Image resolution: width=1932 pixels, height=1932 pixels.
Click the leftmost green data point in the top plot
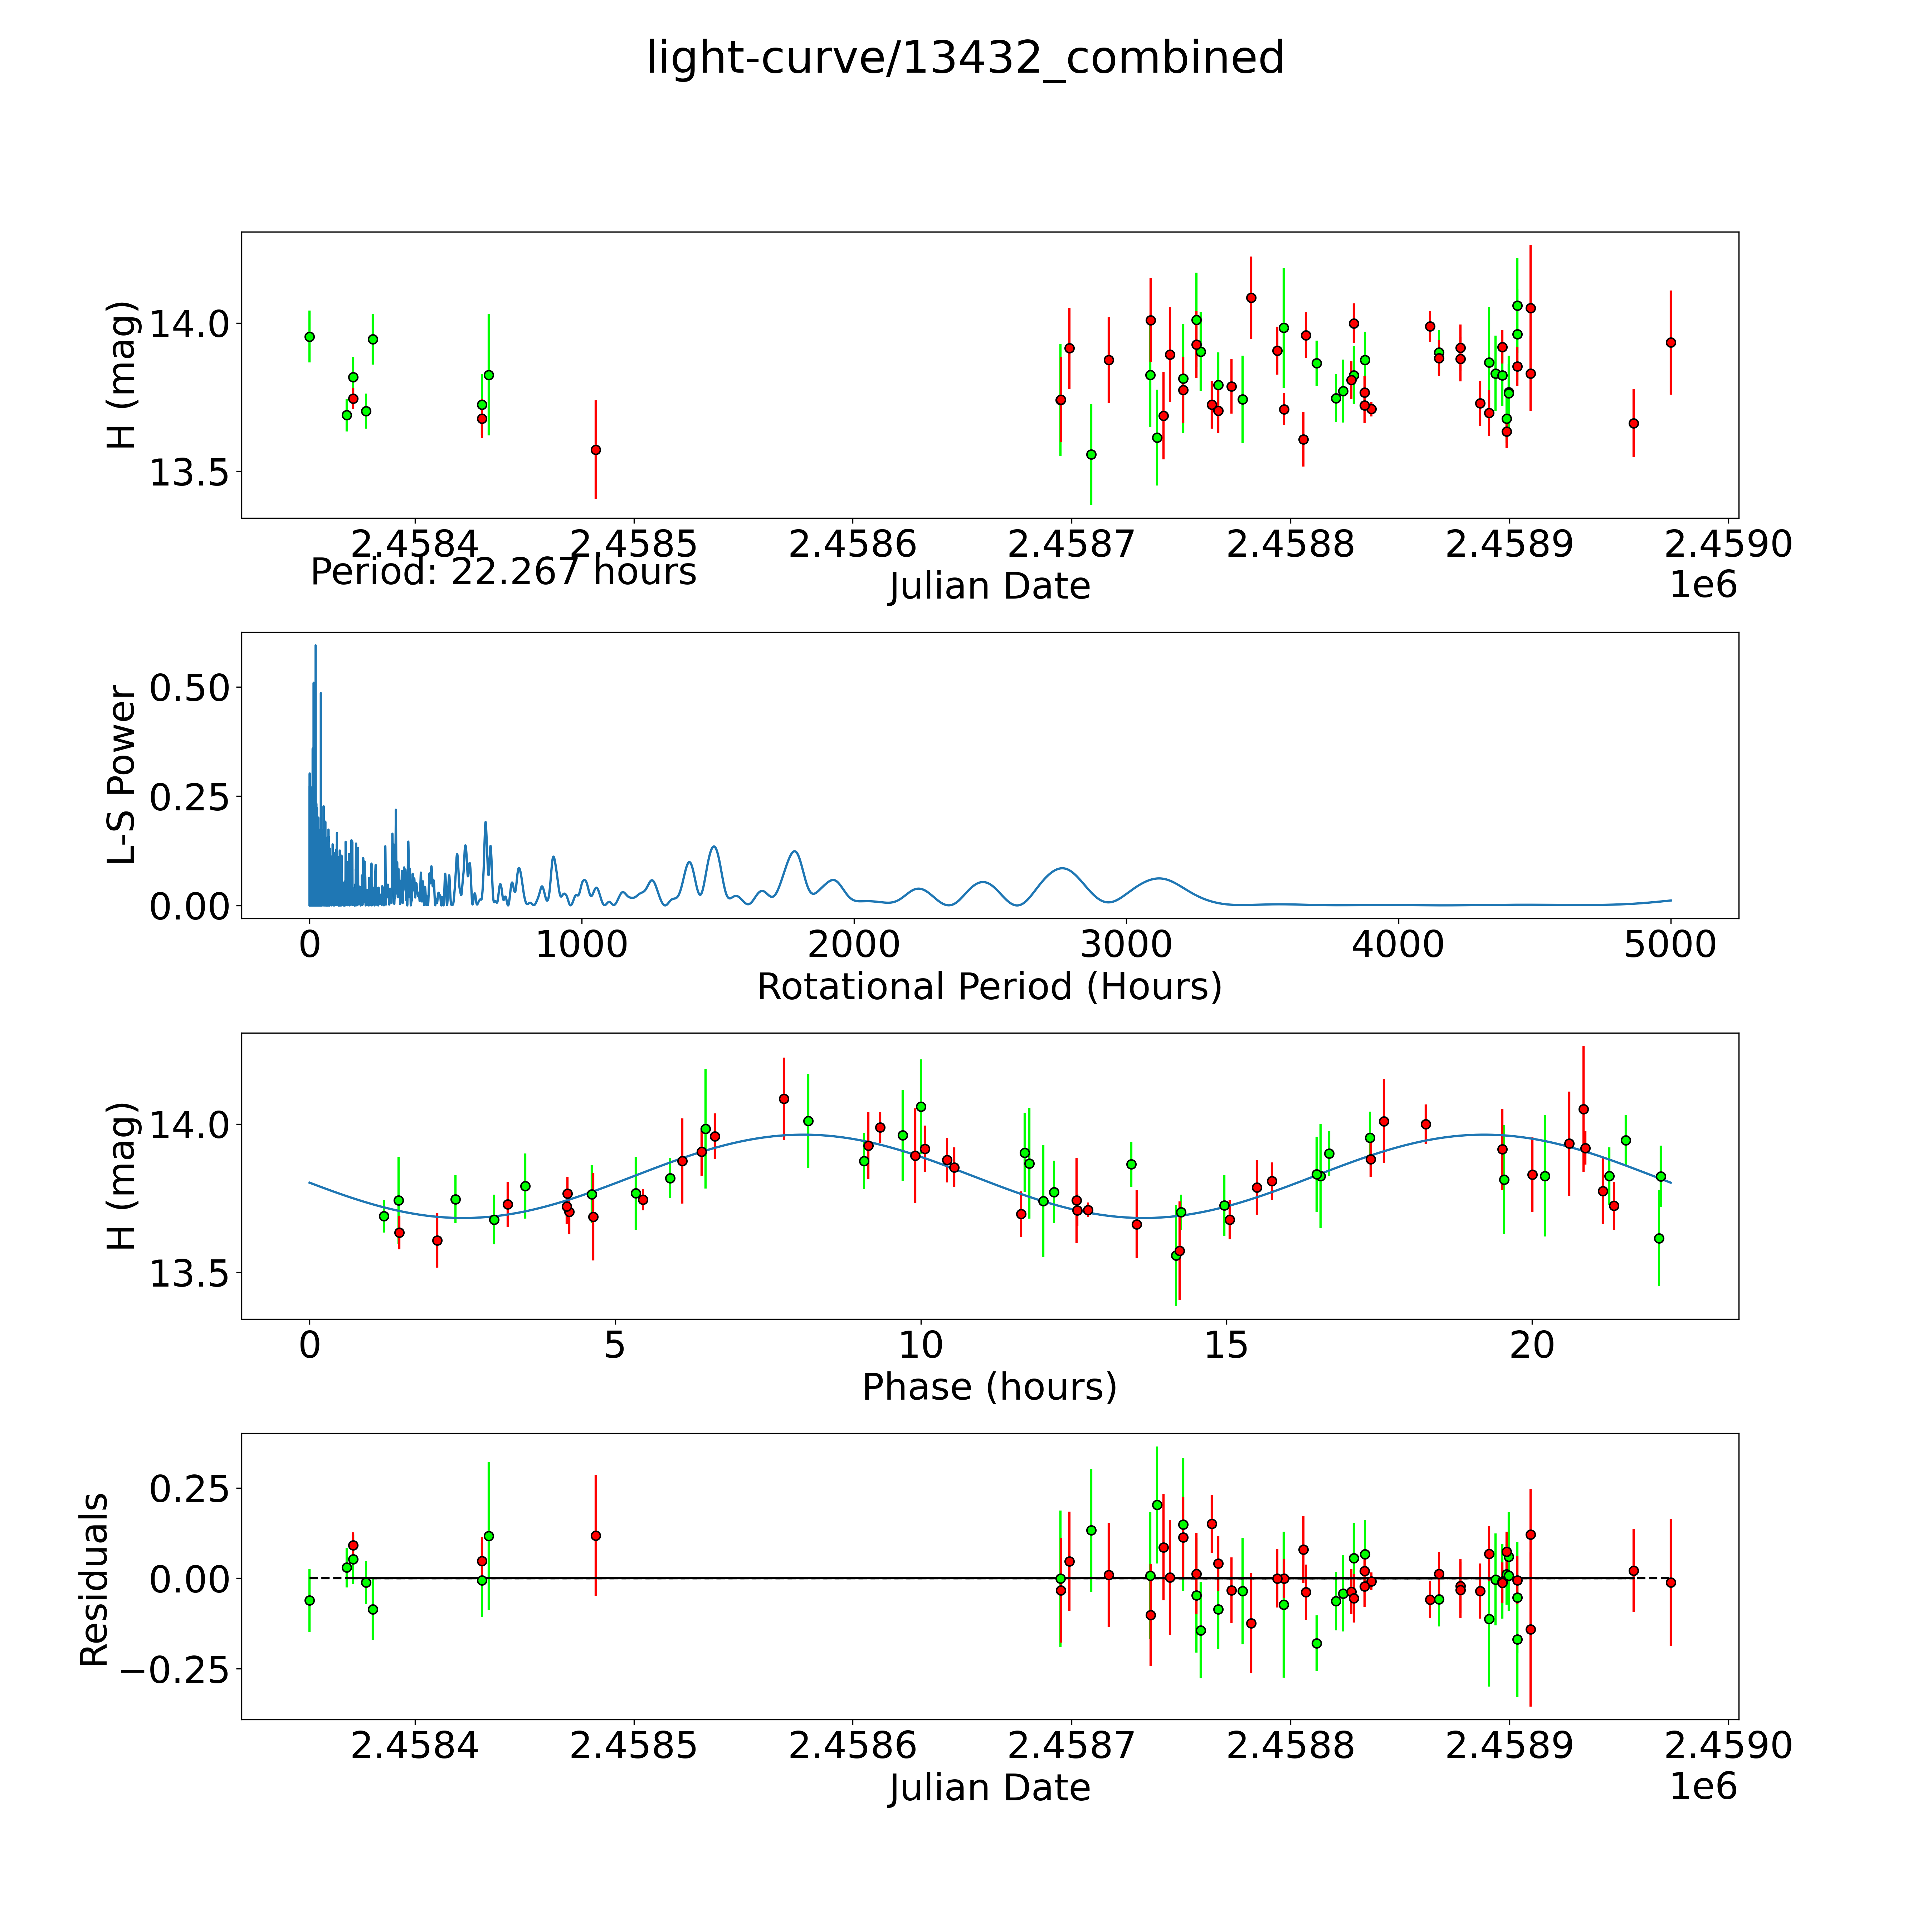tap(309, 337)
